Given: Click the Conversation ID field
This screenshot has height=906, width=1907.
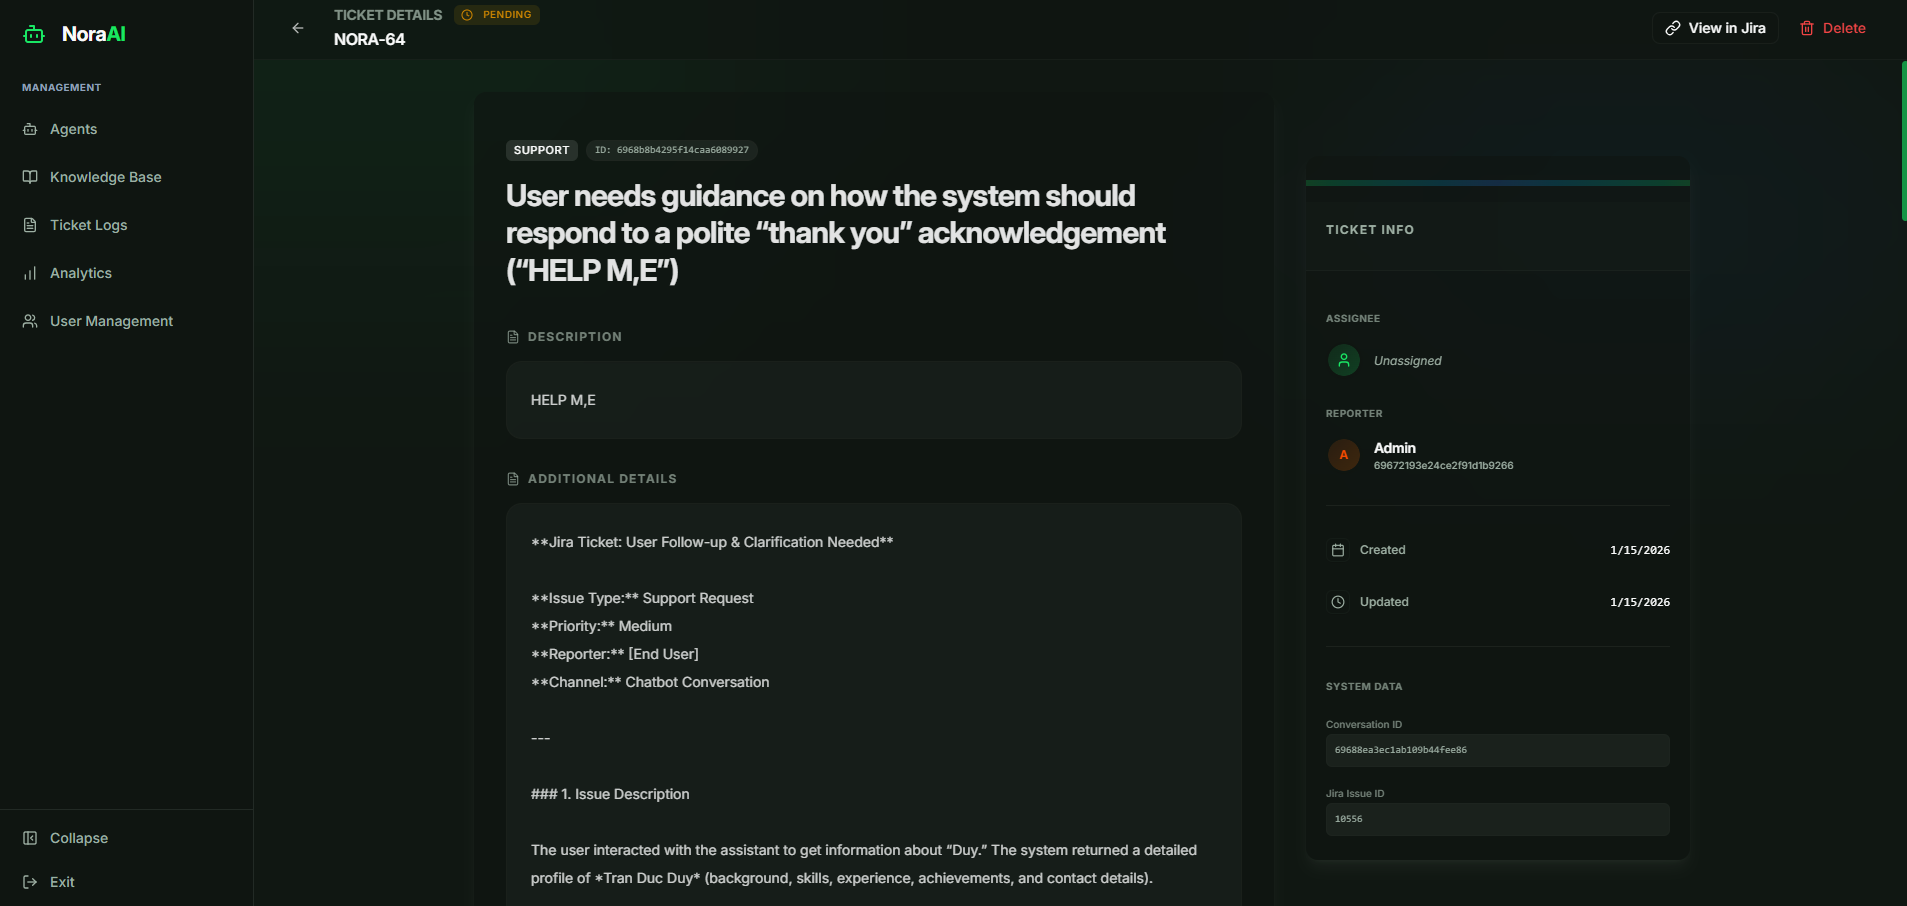Looking at the screenshot, I should [x=1497, y=750].
